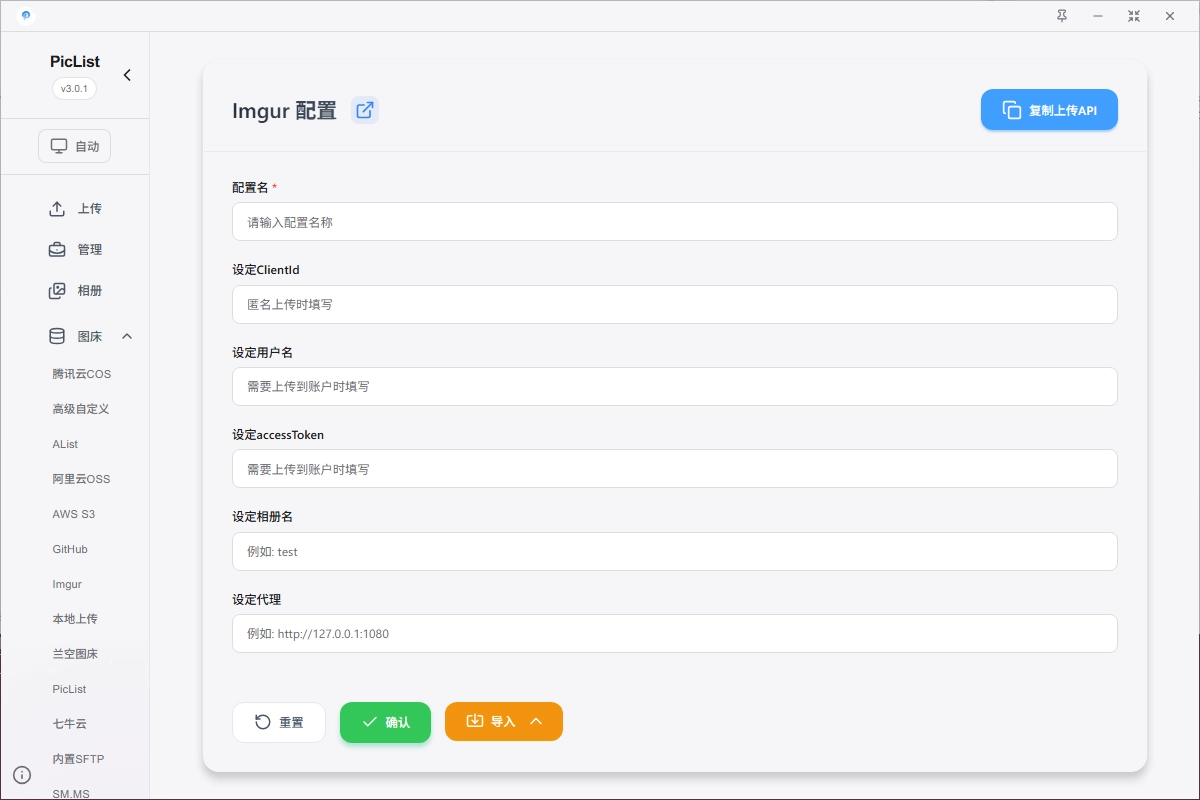Screen dimensions: 1200x800
Task: Select GitHub picture bed
Action: 70,549
